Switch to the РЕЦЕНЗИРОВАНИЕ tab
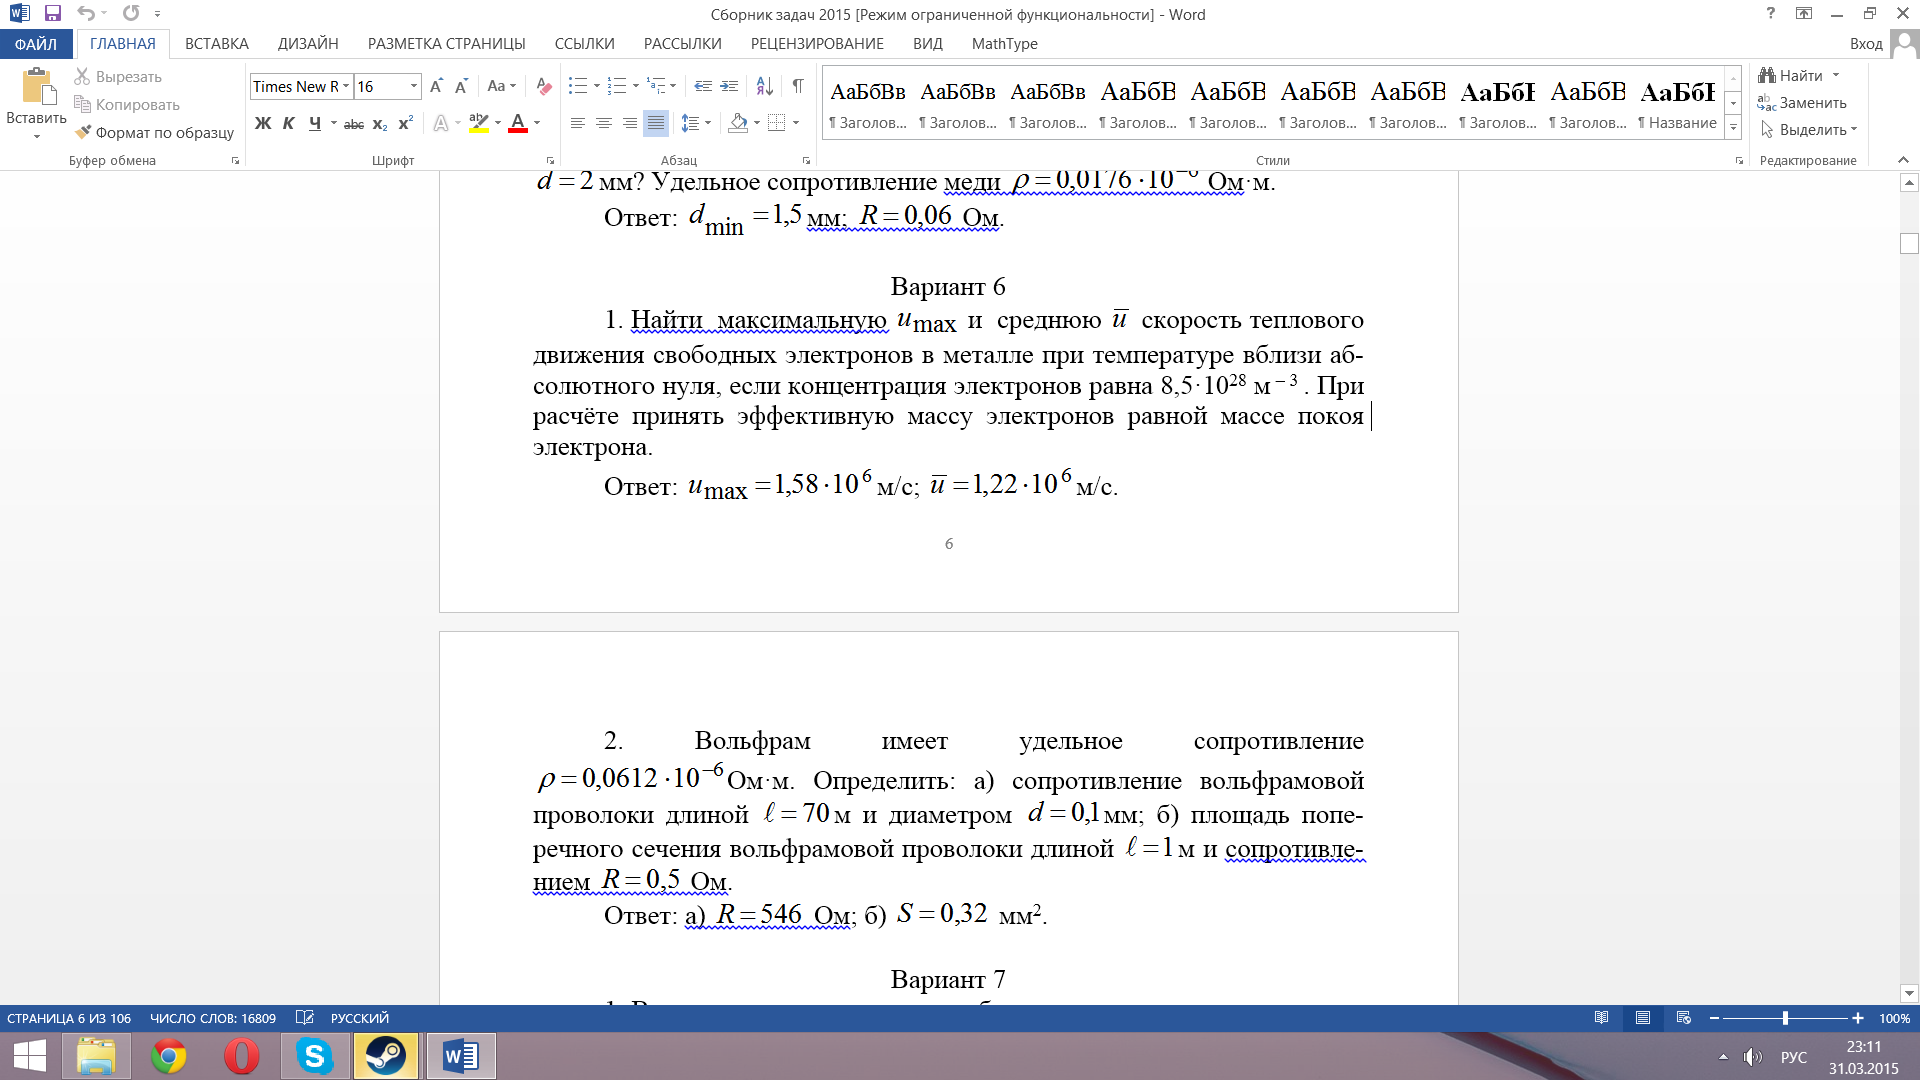The height and width of the screenshot is (1080, 1920). click(x=817, y=44)
